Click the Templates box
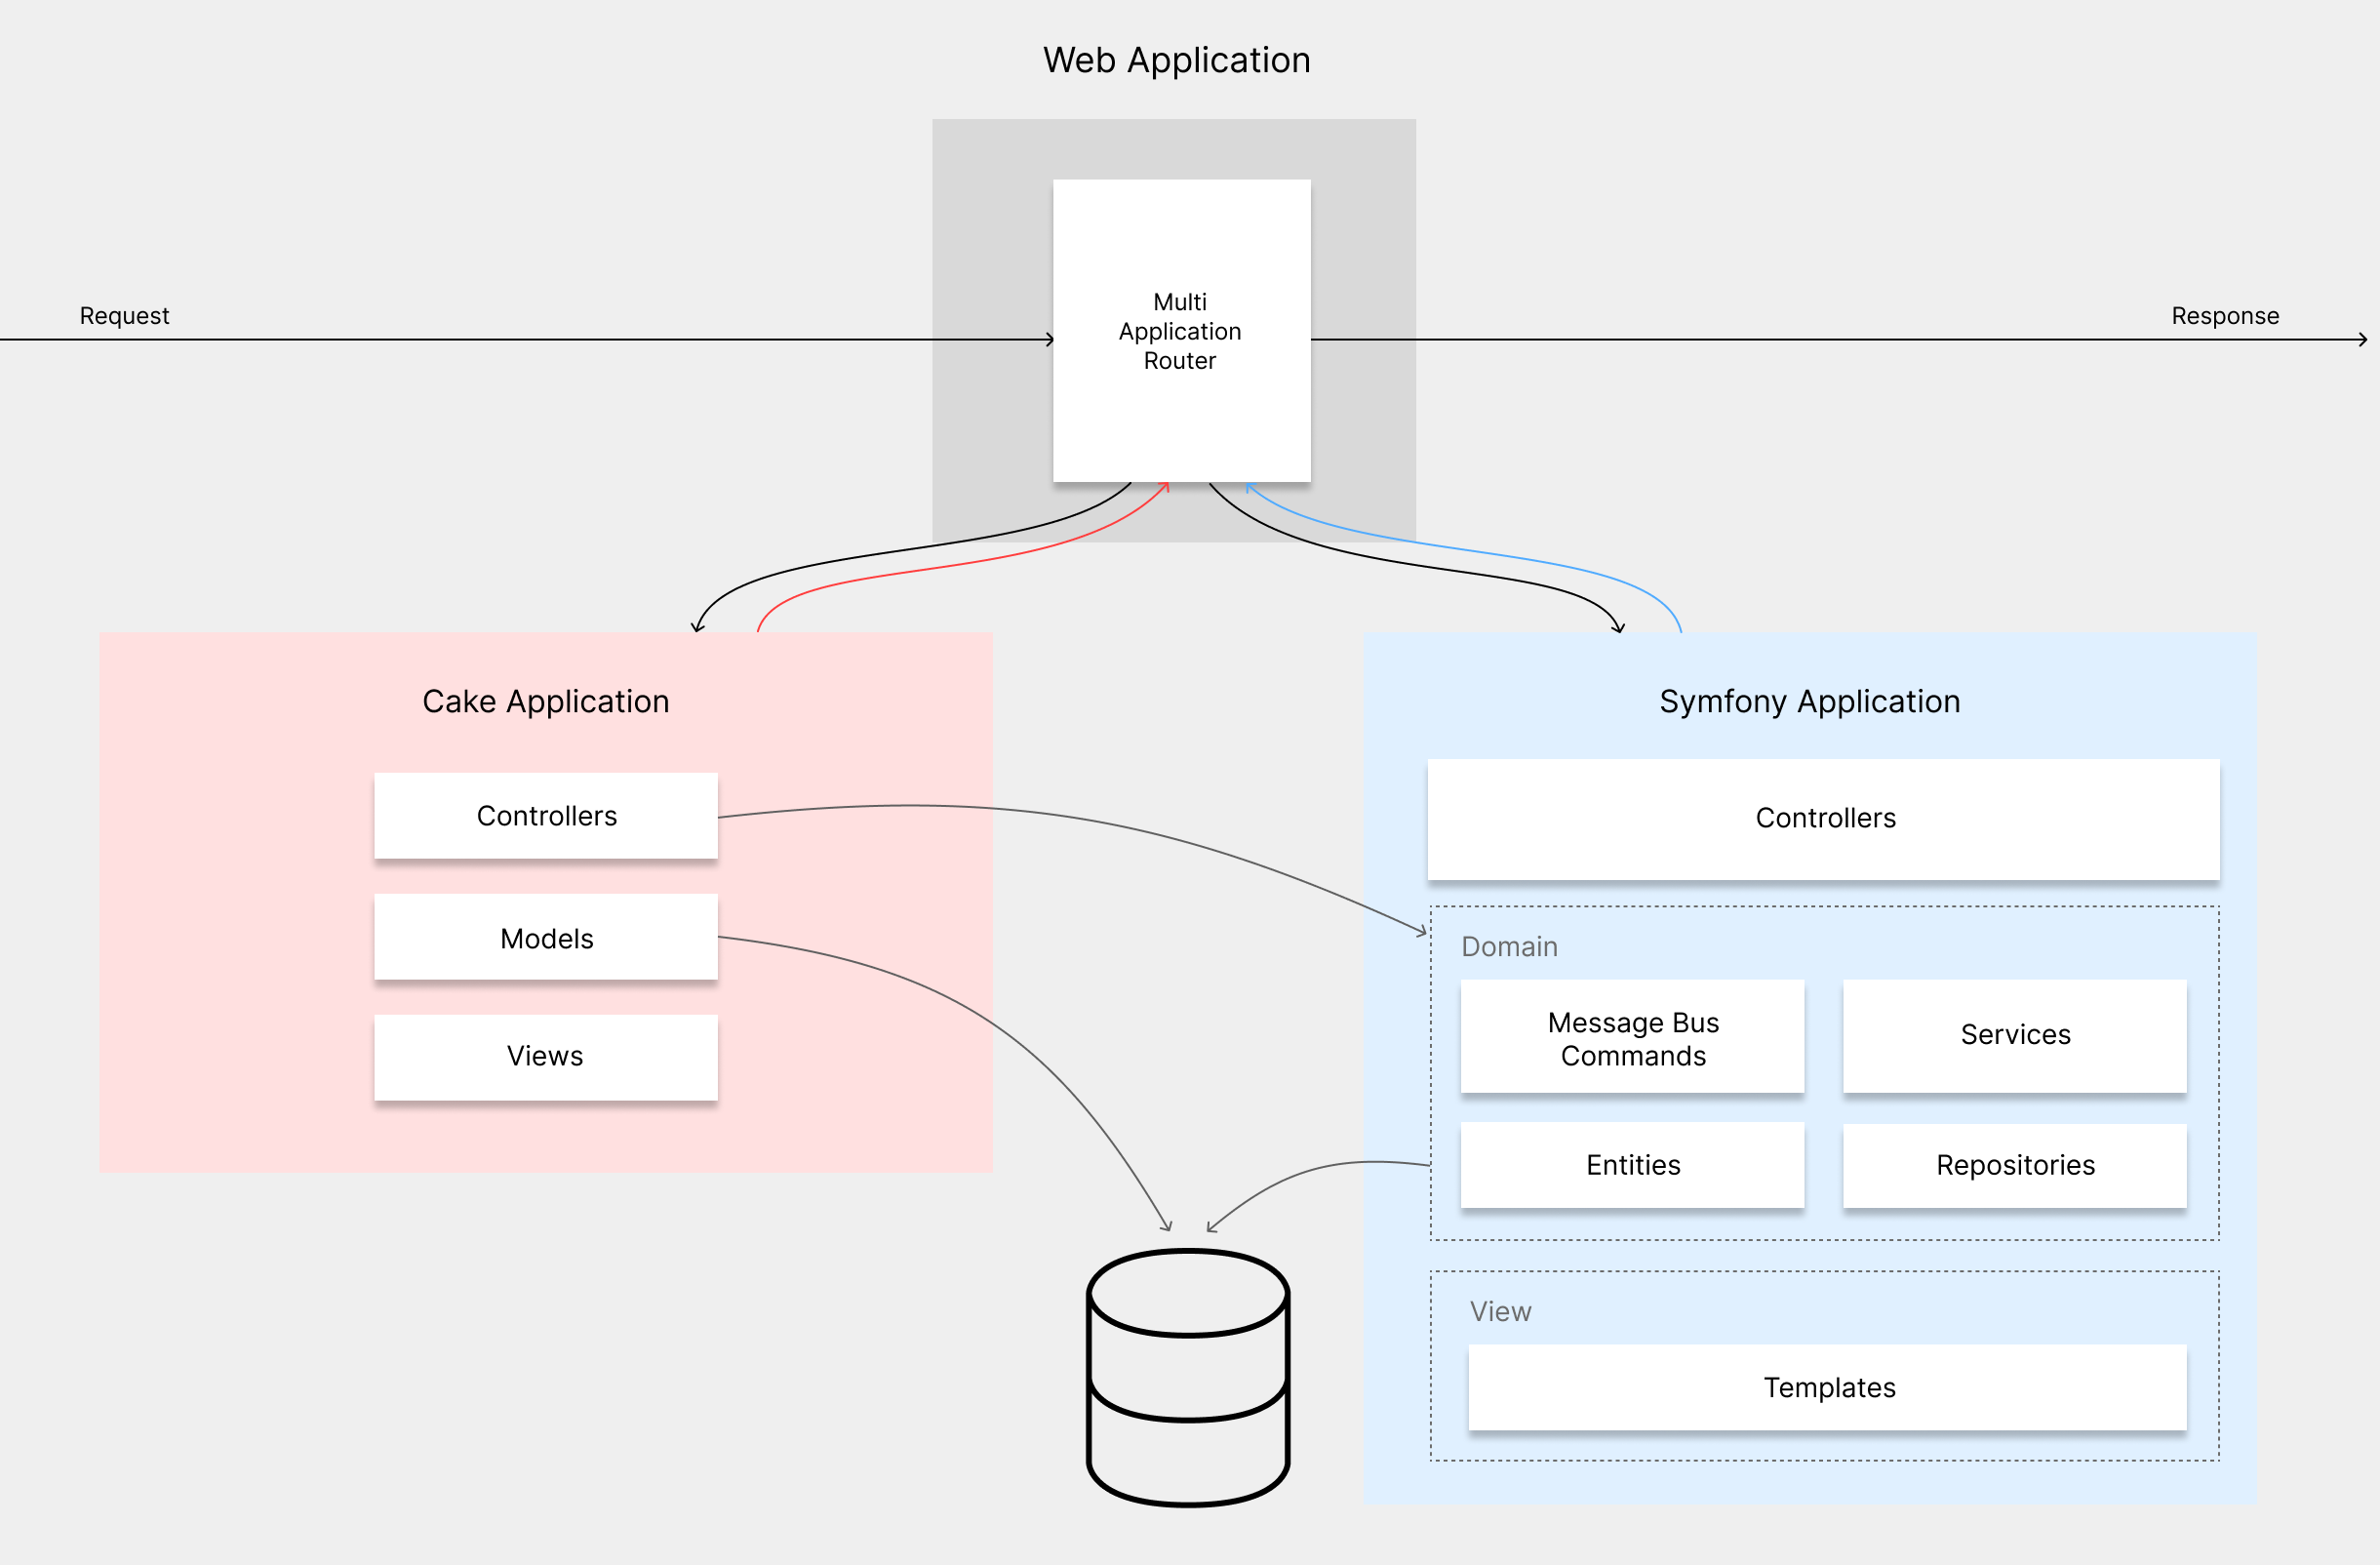Image resolution: width=2380 pixels, height=1565 pixels. pyautogui.click(x=1827, y=1387)
